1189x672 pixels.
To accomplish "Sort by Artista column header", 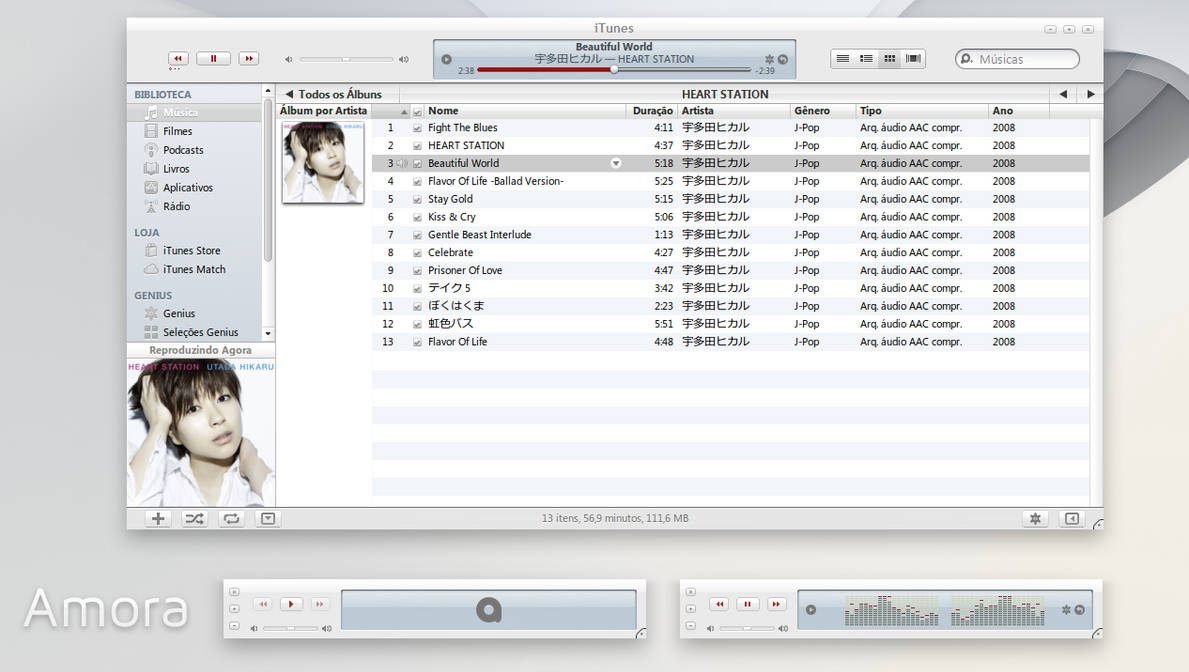I will [733, 111].
